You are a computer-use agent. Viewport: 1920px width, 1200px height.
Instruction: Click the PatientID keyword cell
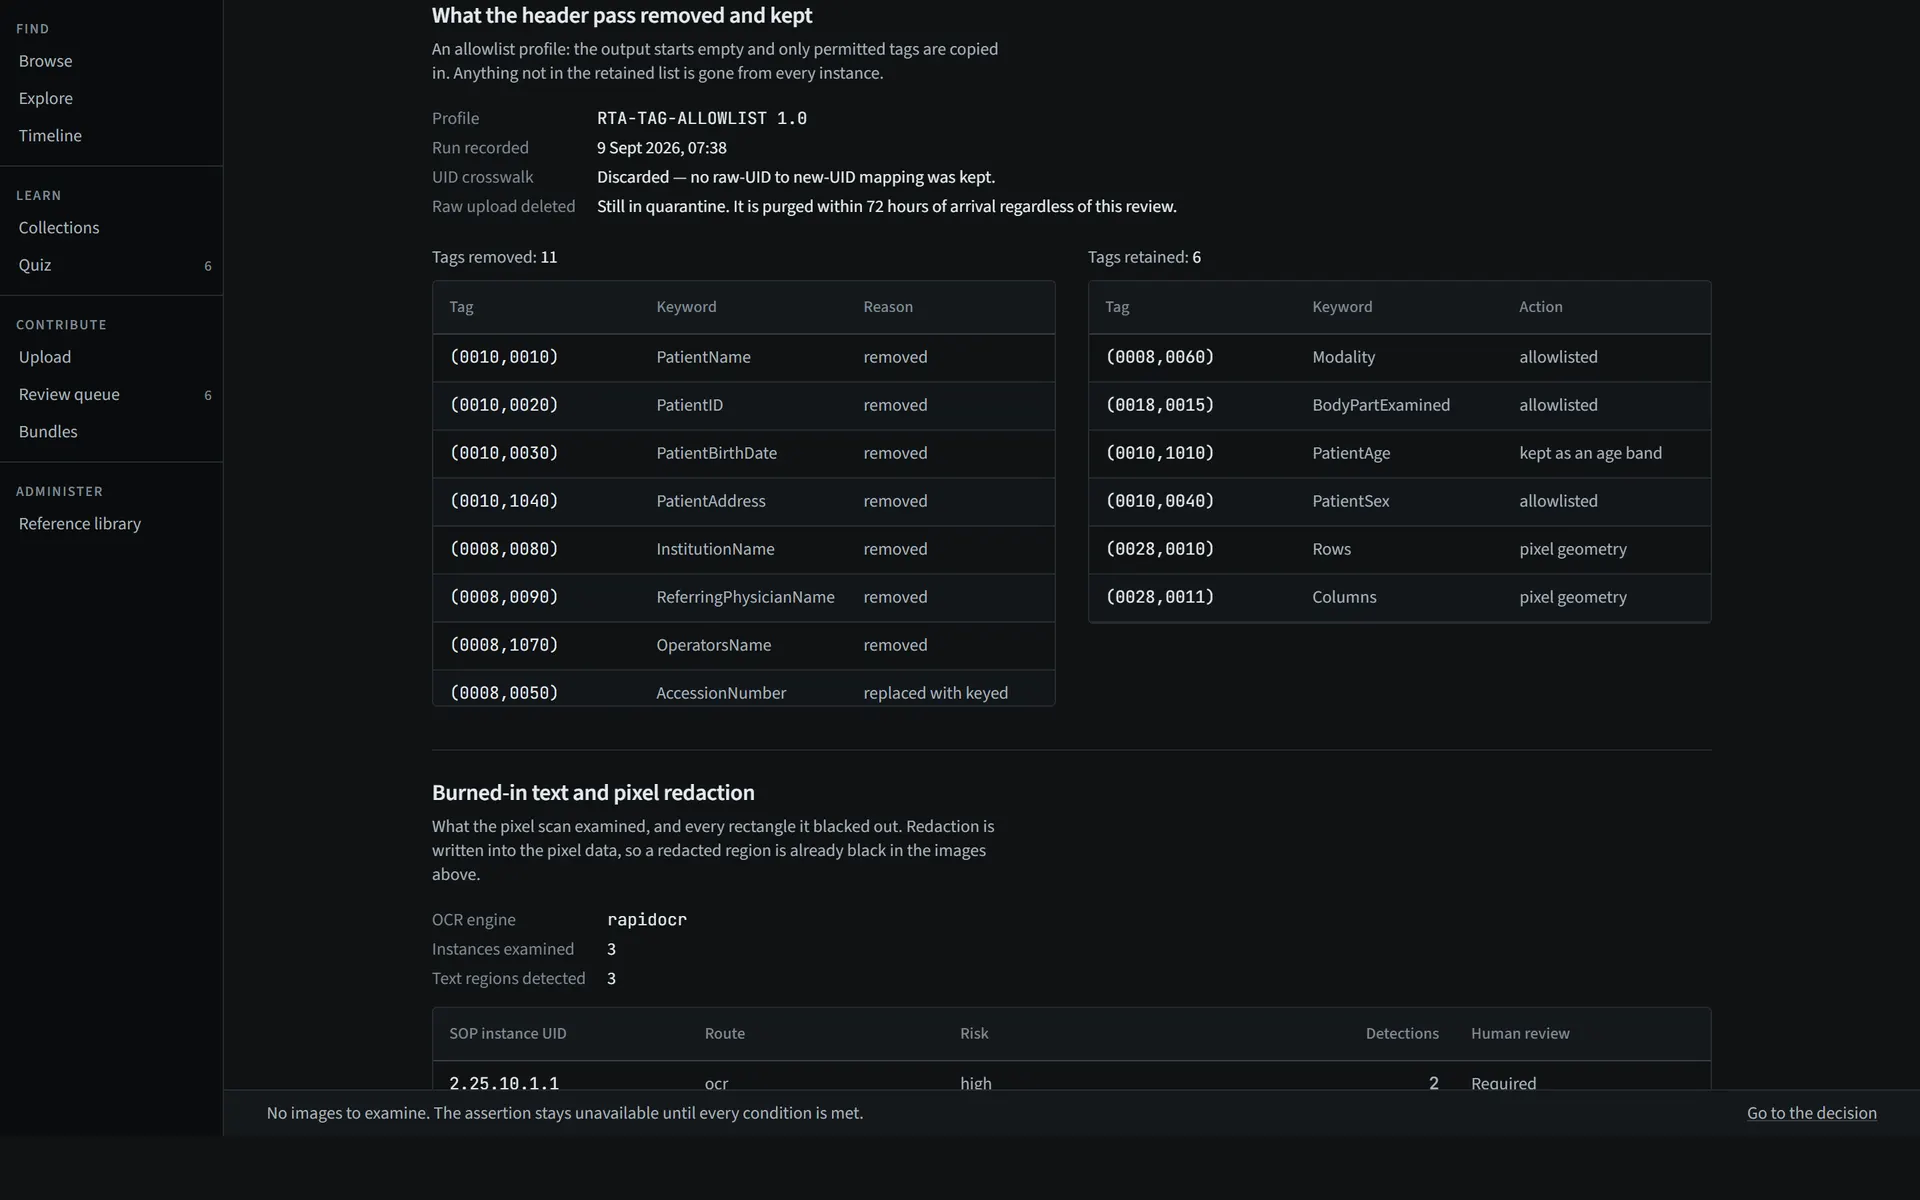690,405
